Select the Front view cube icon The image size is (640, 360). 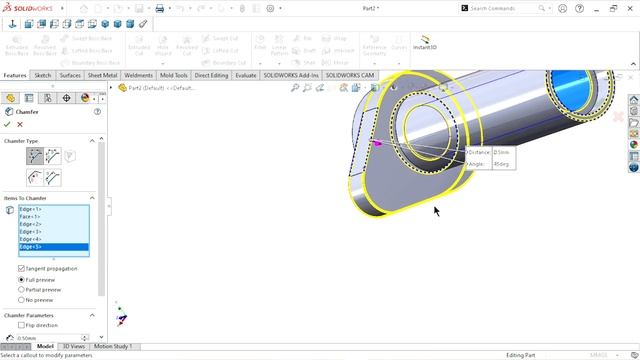pyautogui.click(x=29, y=24)
